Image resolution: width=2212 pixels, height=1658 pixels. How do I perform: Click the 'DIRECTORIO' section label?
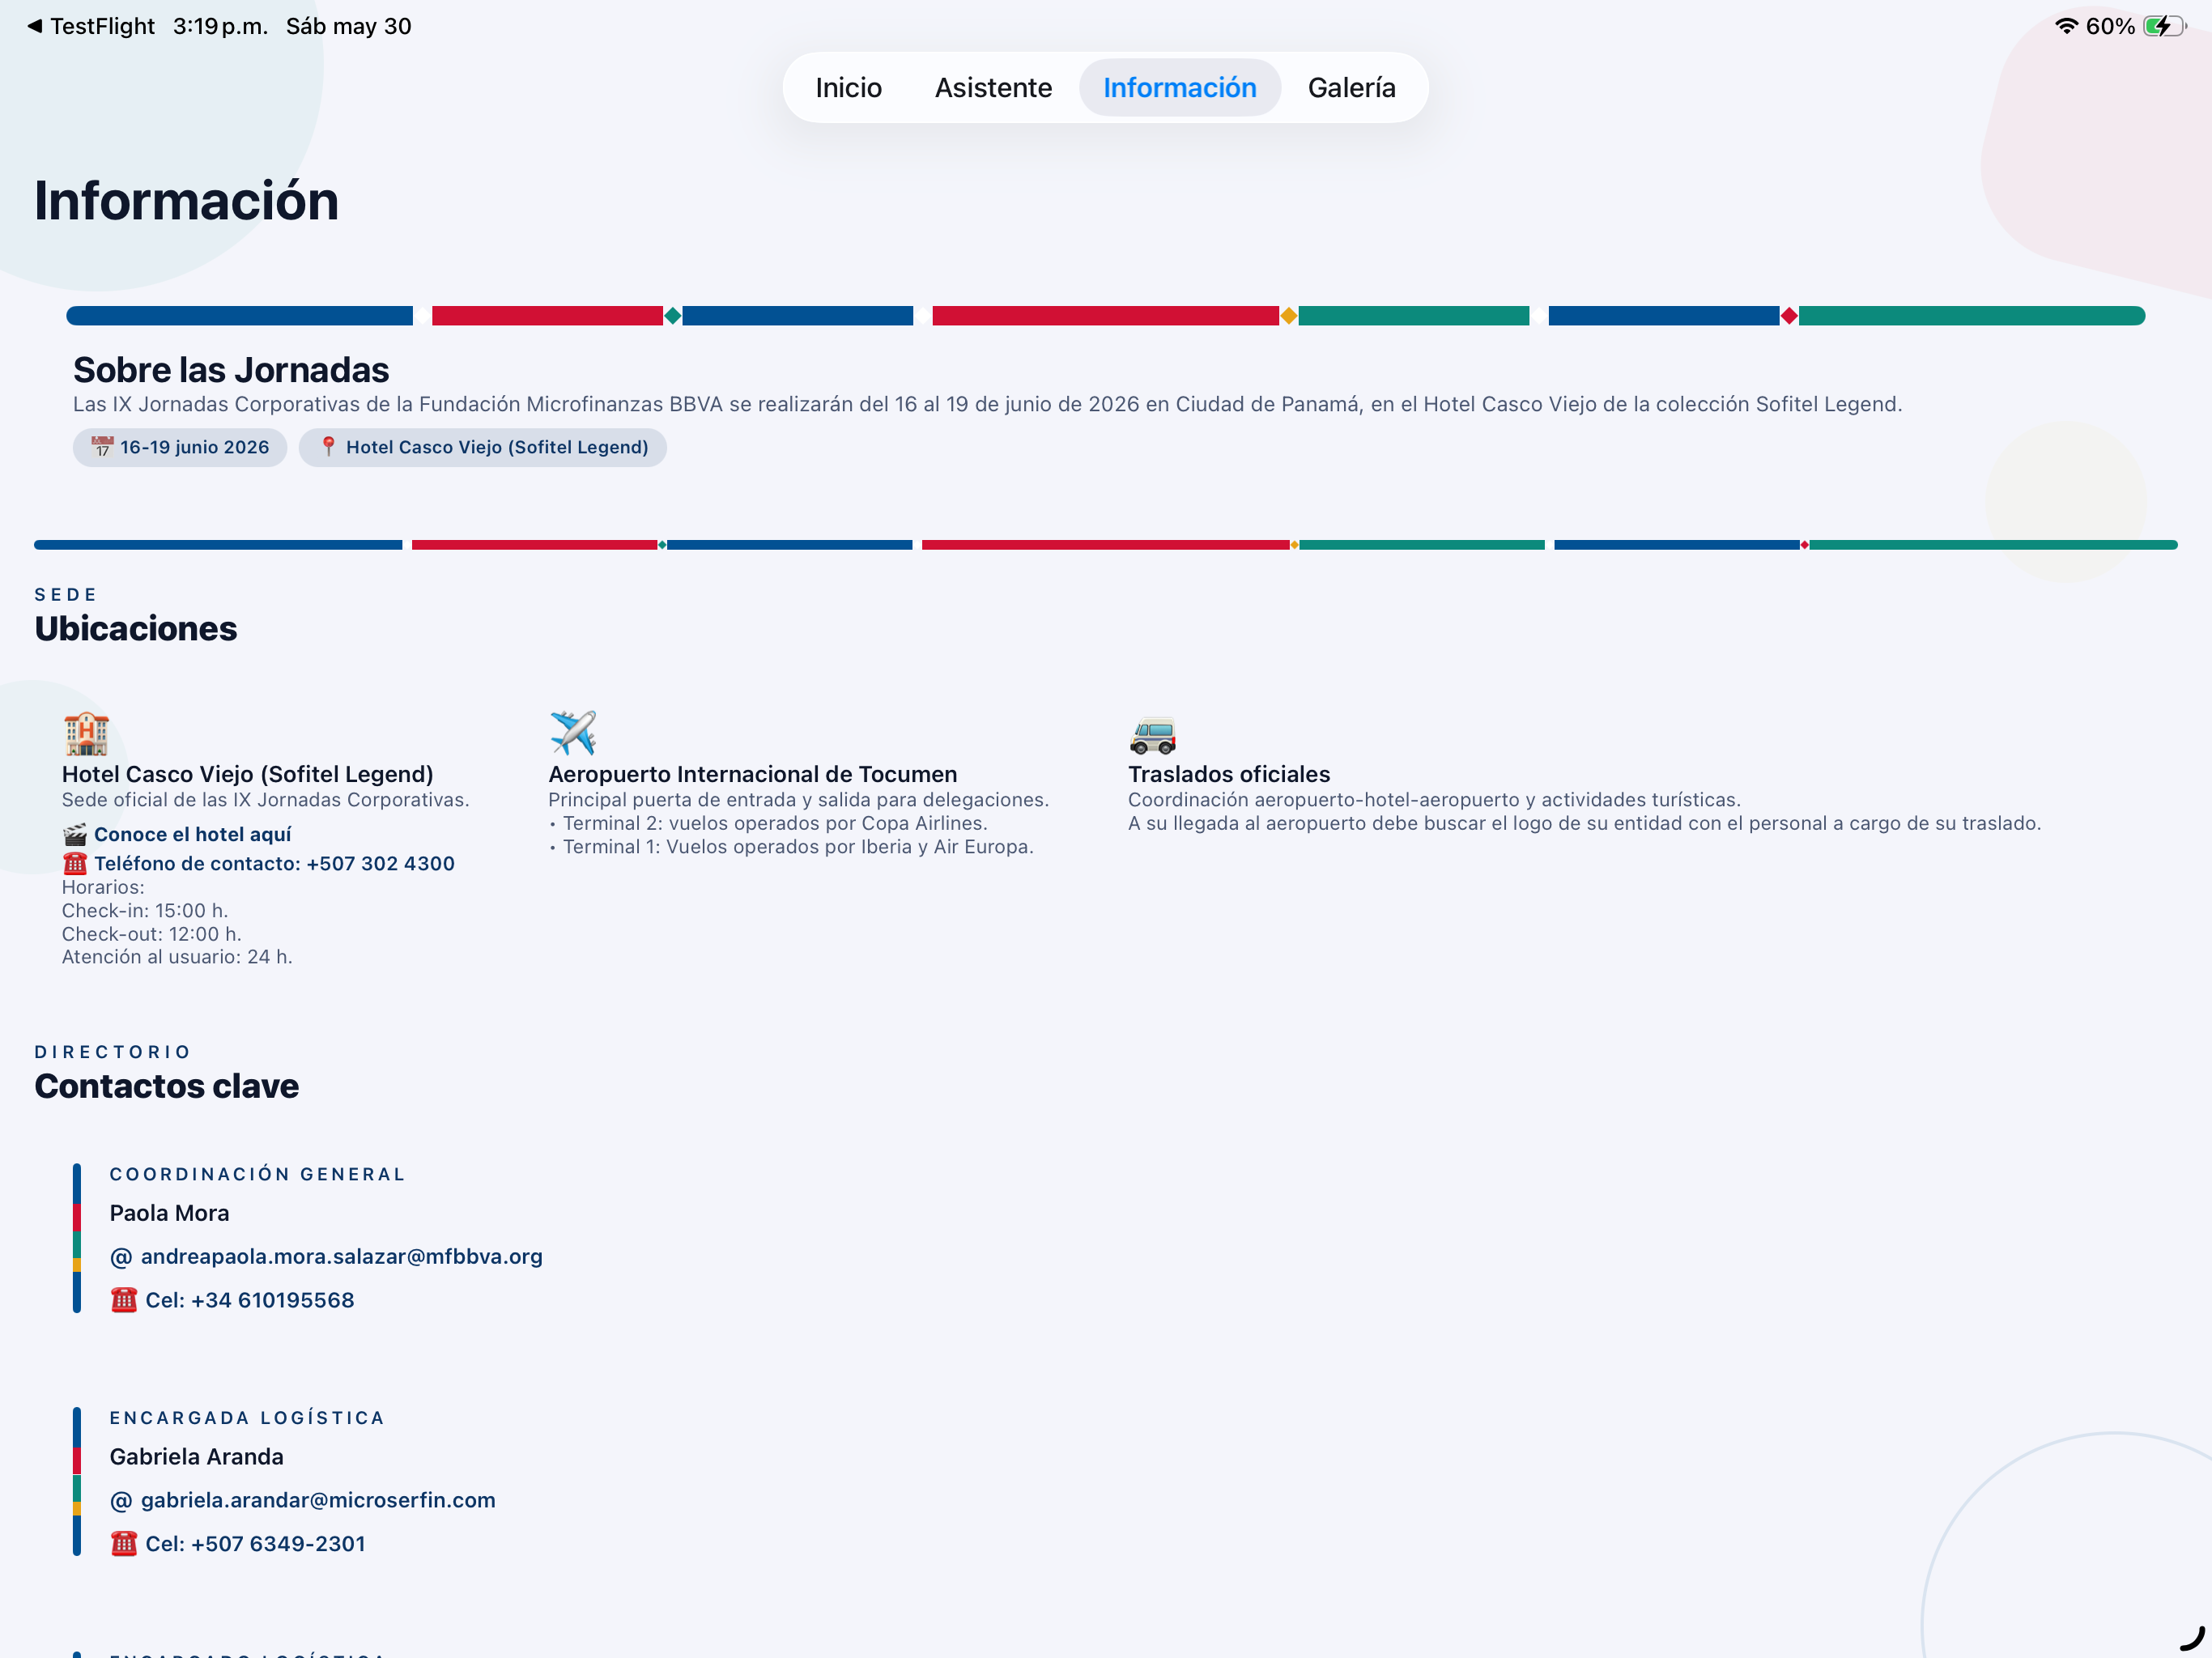click(113, 1052)
